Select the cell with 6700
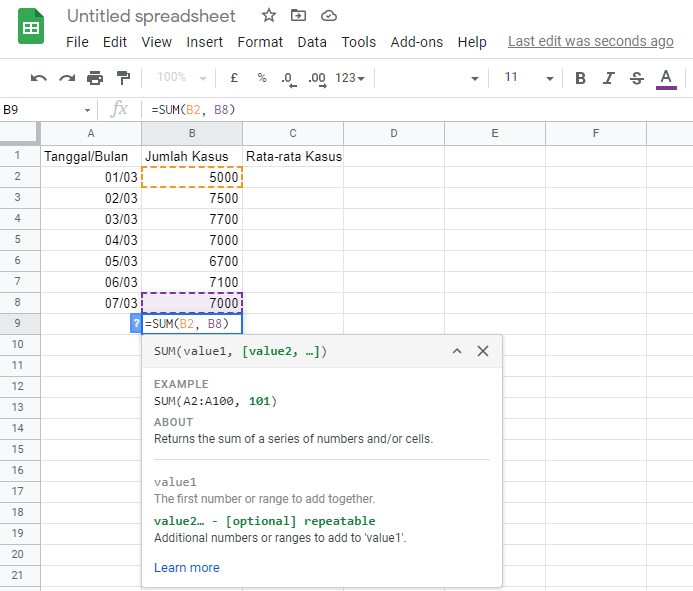This screenshot has height=591, width=693. (192, 261)
